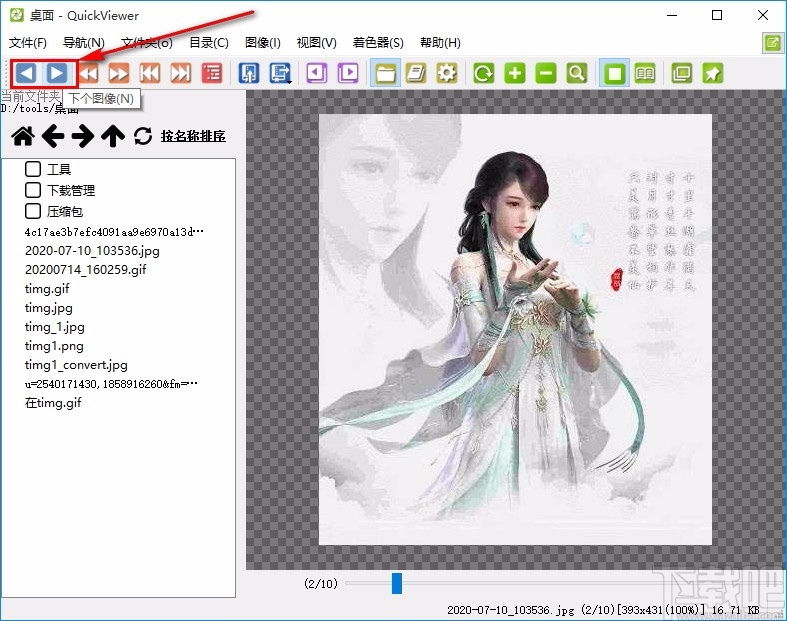Open the 工具 folder entry
The width and height of the screenshot is (787, 621).
(59, 169)
